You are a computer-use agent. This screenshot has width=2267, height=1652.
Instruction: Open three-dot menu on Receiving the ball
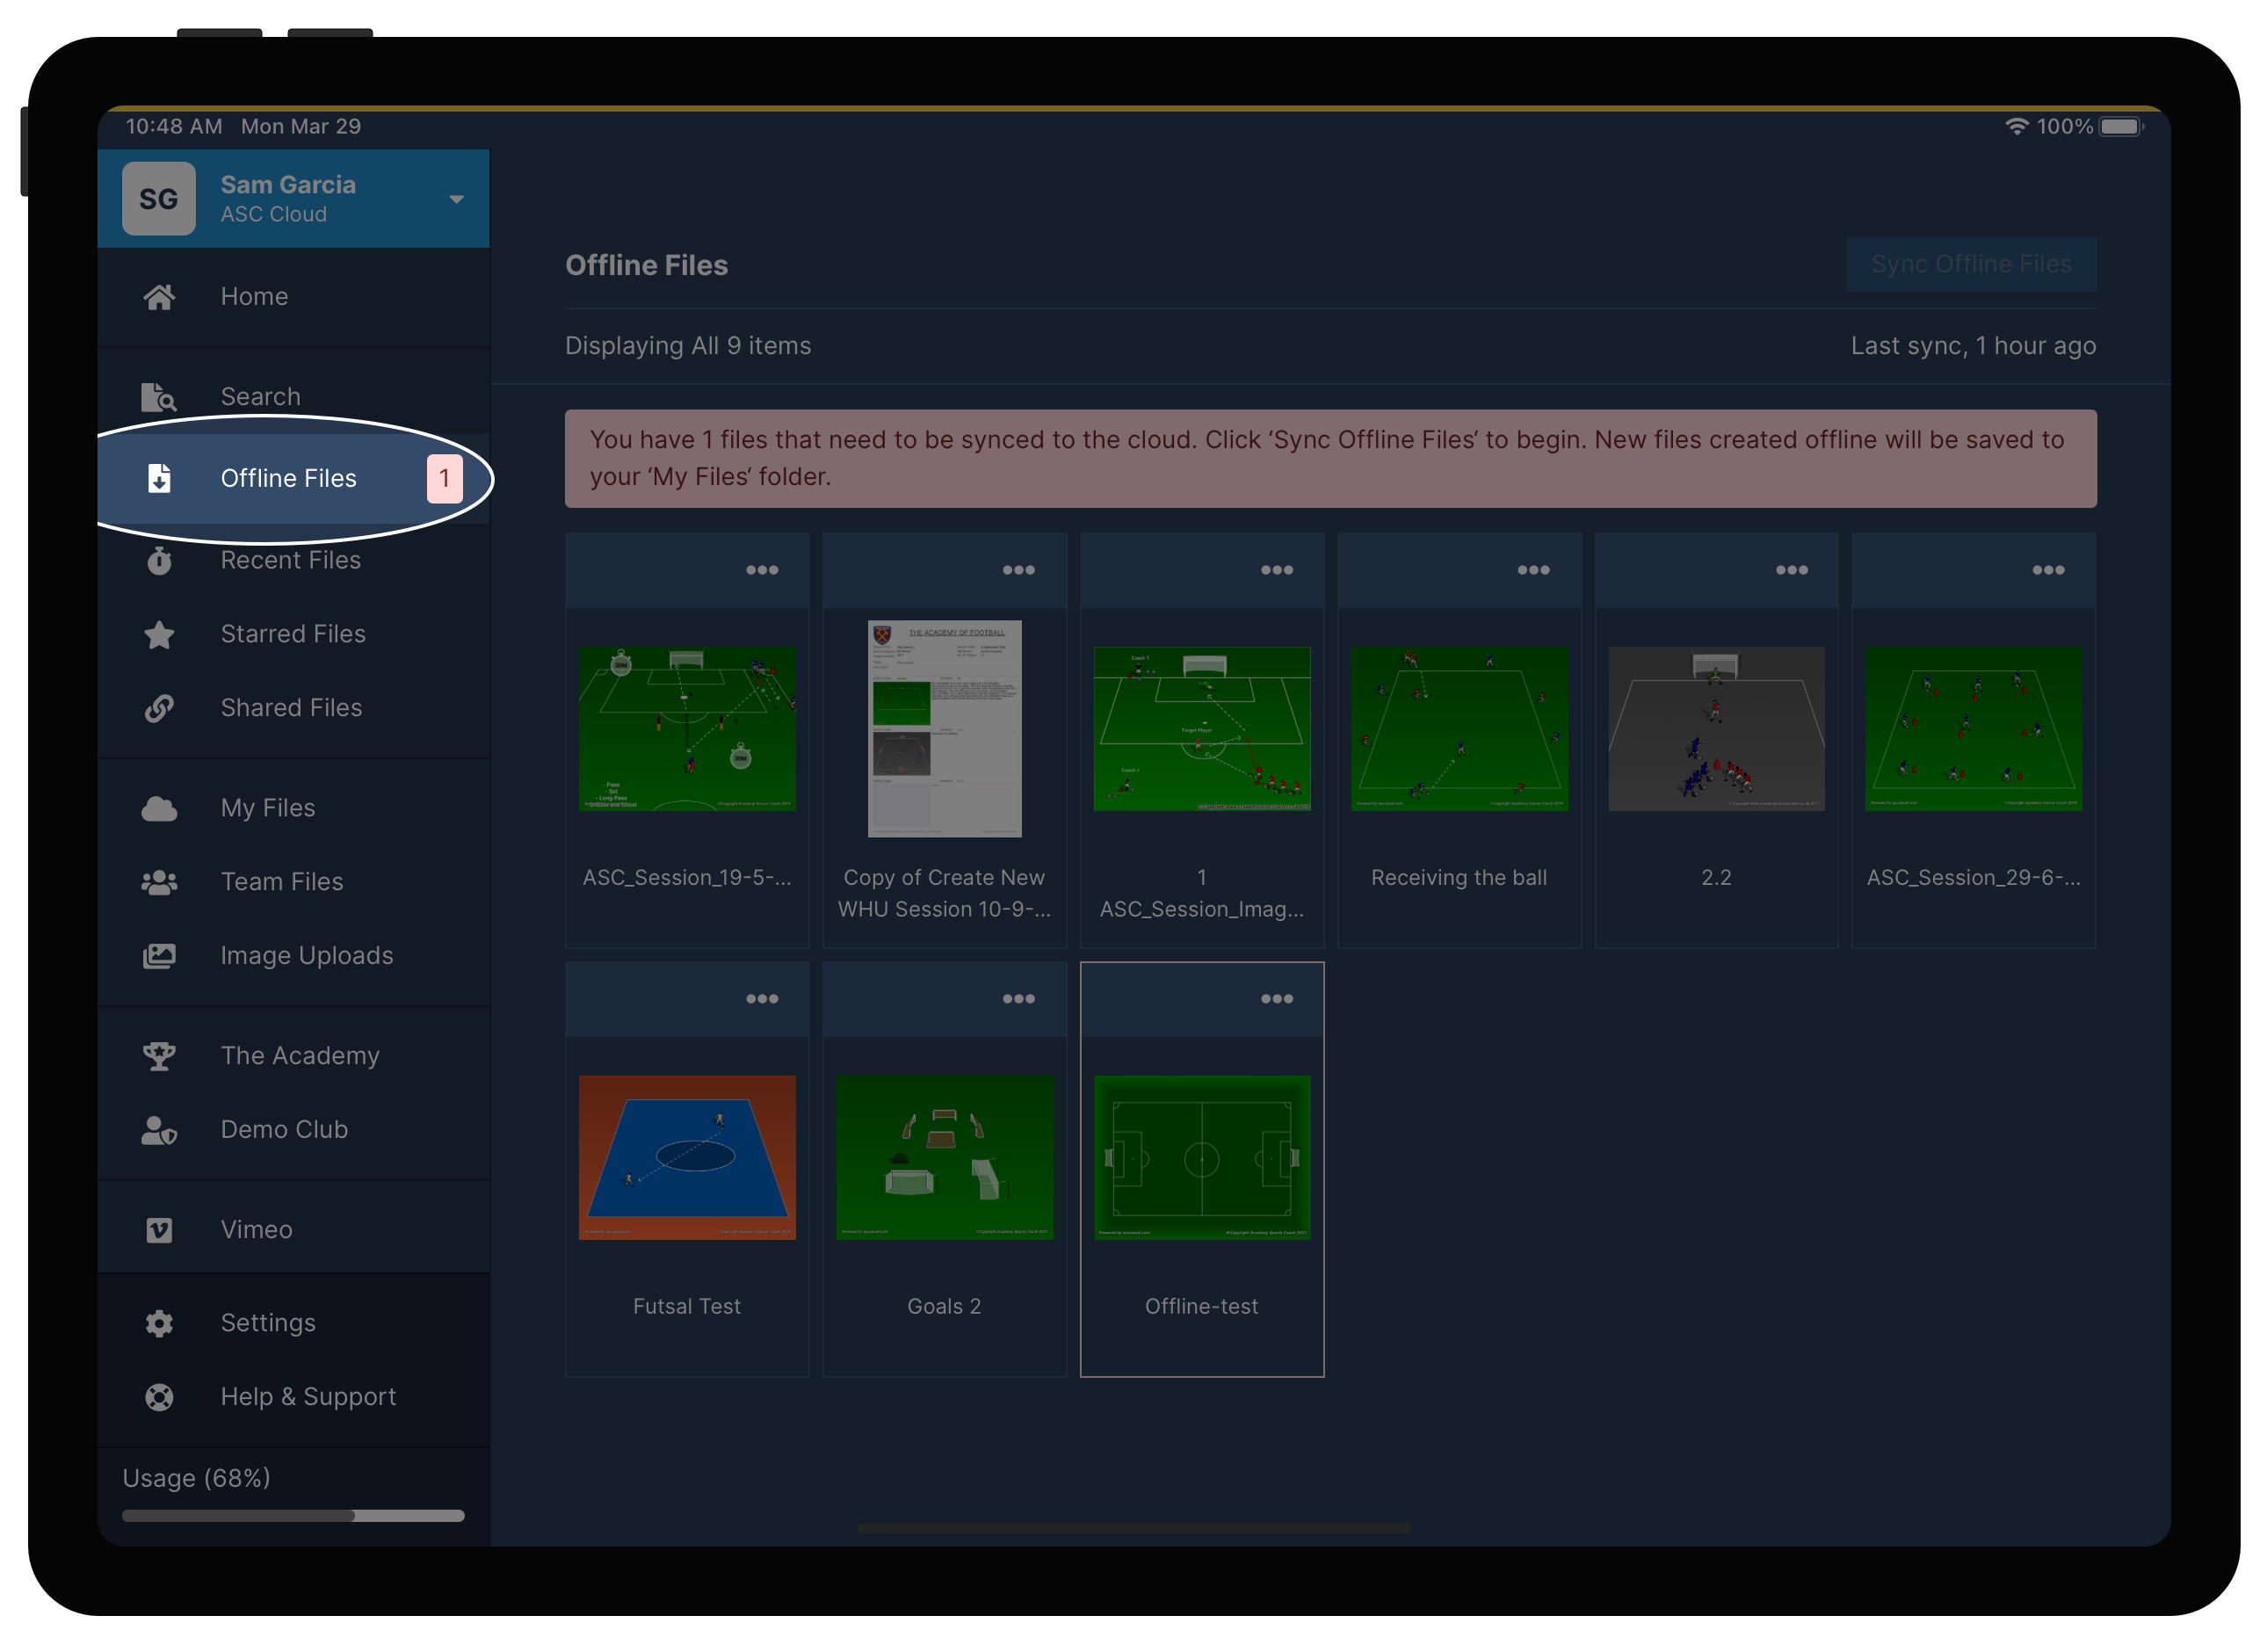click(x=1533, y=570)
